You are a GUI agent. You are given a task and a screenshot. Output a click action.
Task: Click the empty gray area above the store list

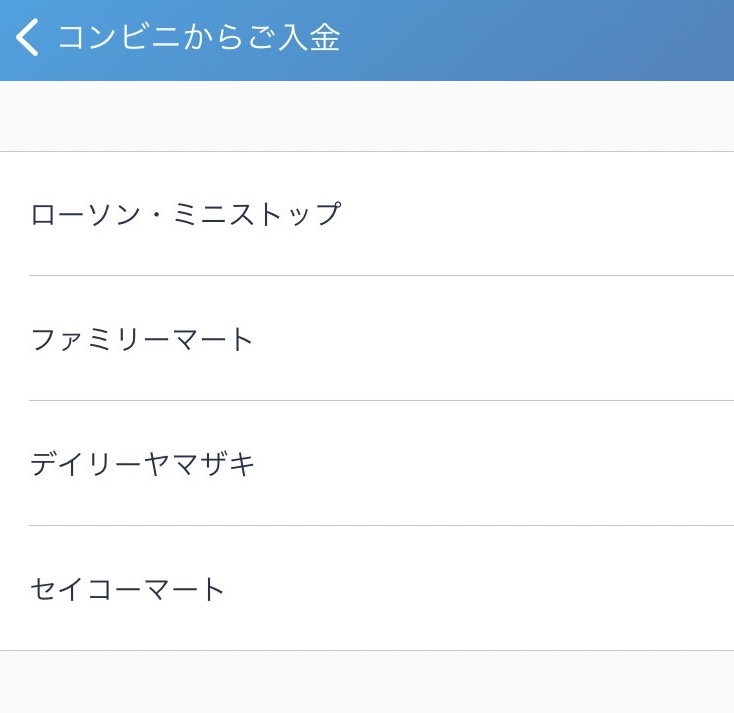[x=367, y=116]
